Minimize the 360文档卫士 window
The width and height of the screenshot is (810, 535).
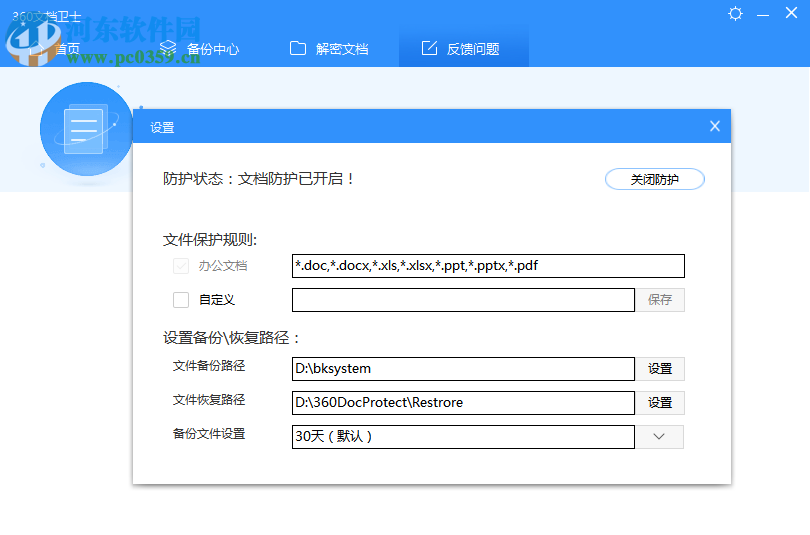click(764, 13)
